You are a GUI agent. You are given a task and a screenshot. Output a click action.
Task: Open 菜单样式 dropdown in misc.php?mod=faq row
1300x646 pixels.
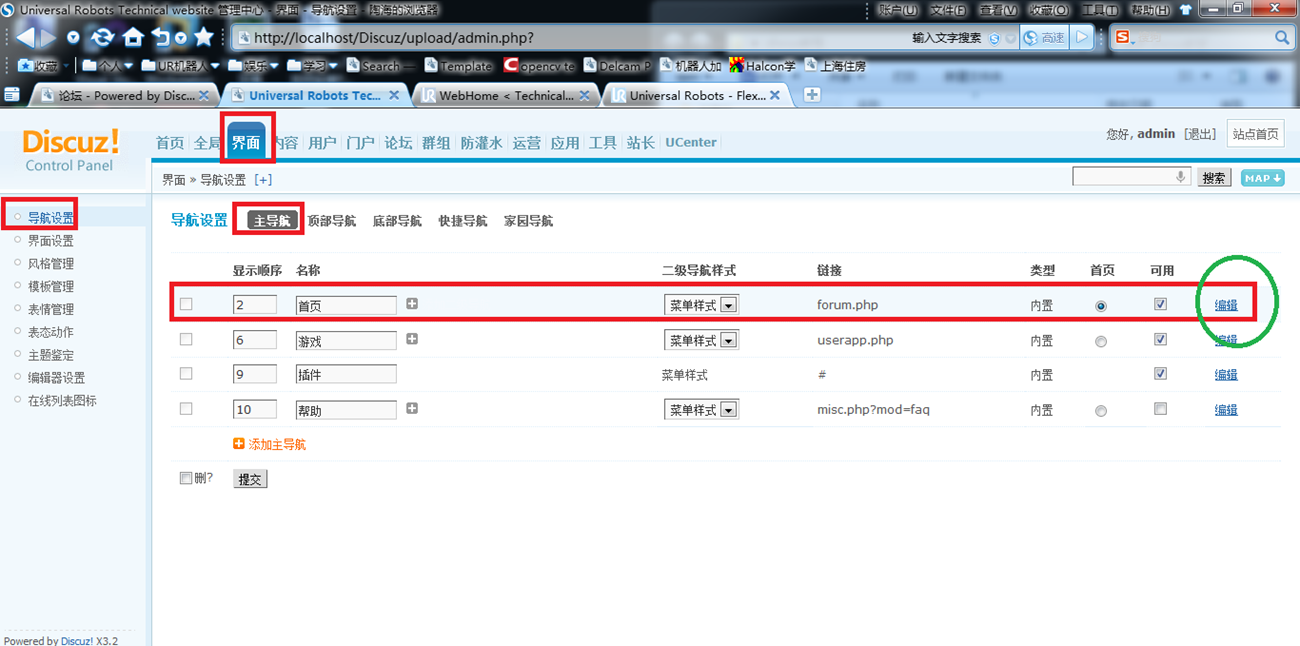coord(701,409)
